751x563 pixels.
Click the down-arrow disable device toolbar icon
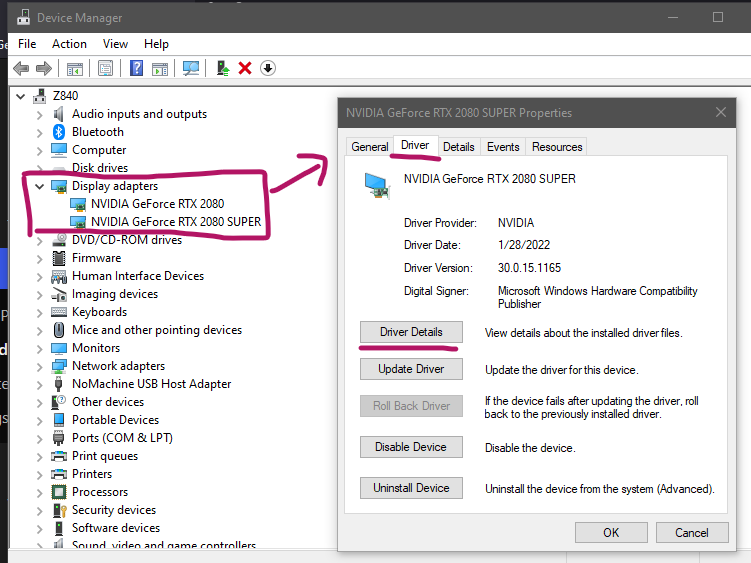267,68
